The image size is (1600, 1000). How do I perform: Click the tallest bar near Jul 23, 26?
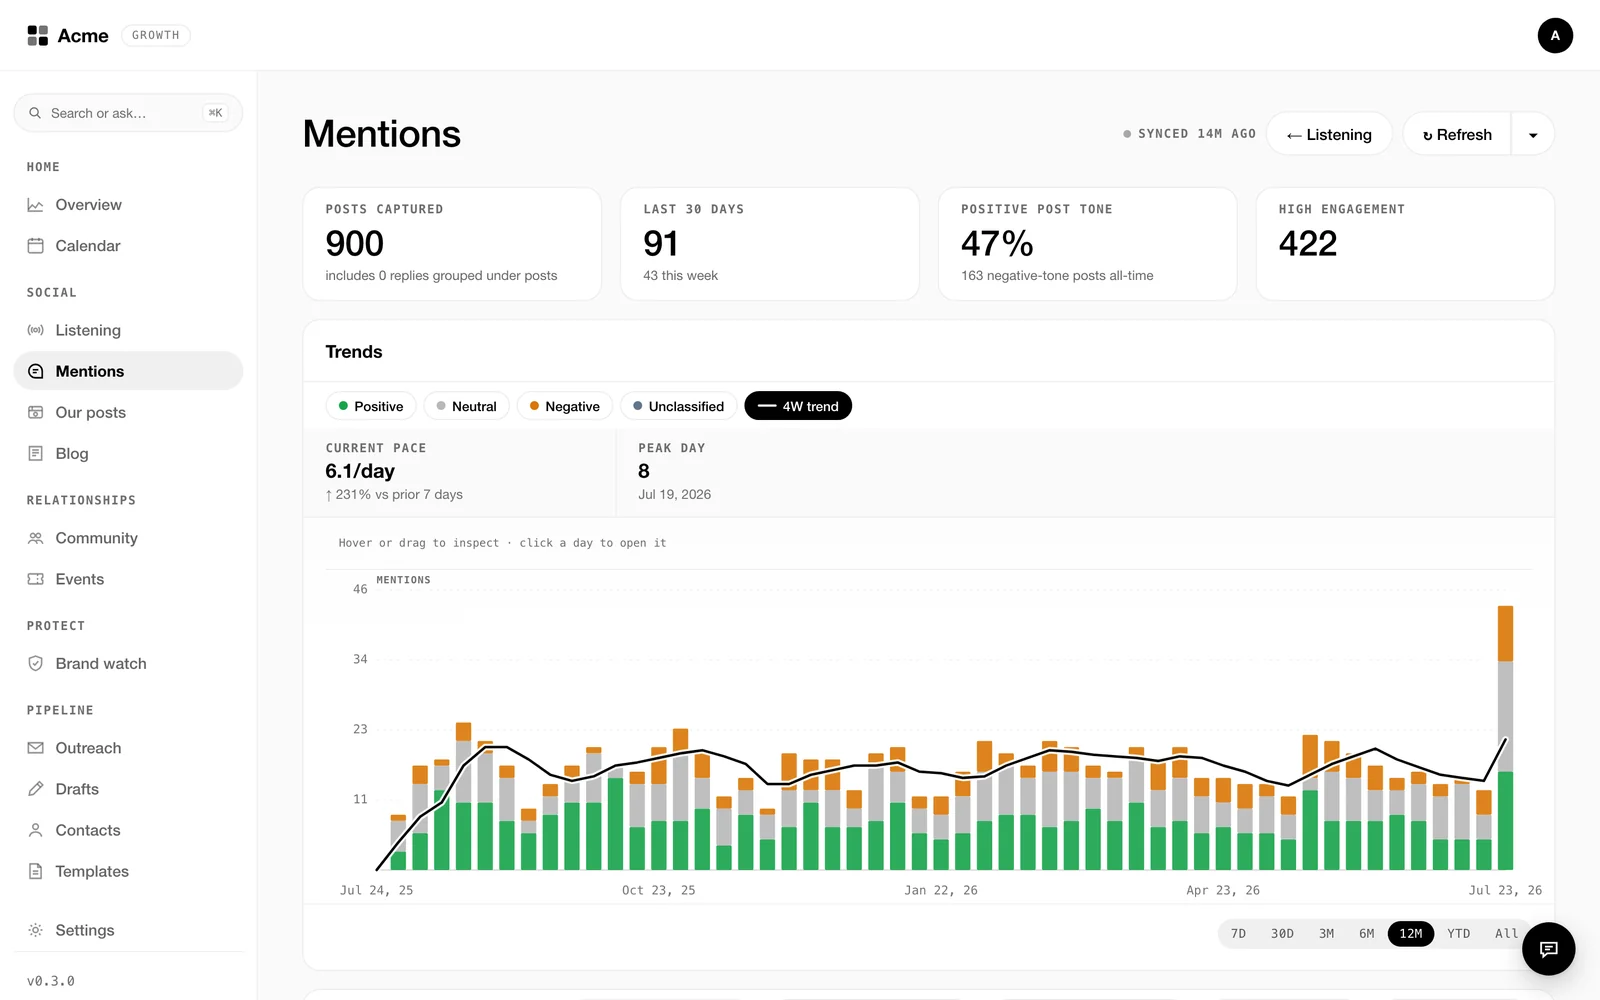pos(1505,738)
